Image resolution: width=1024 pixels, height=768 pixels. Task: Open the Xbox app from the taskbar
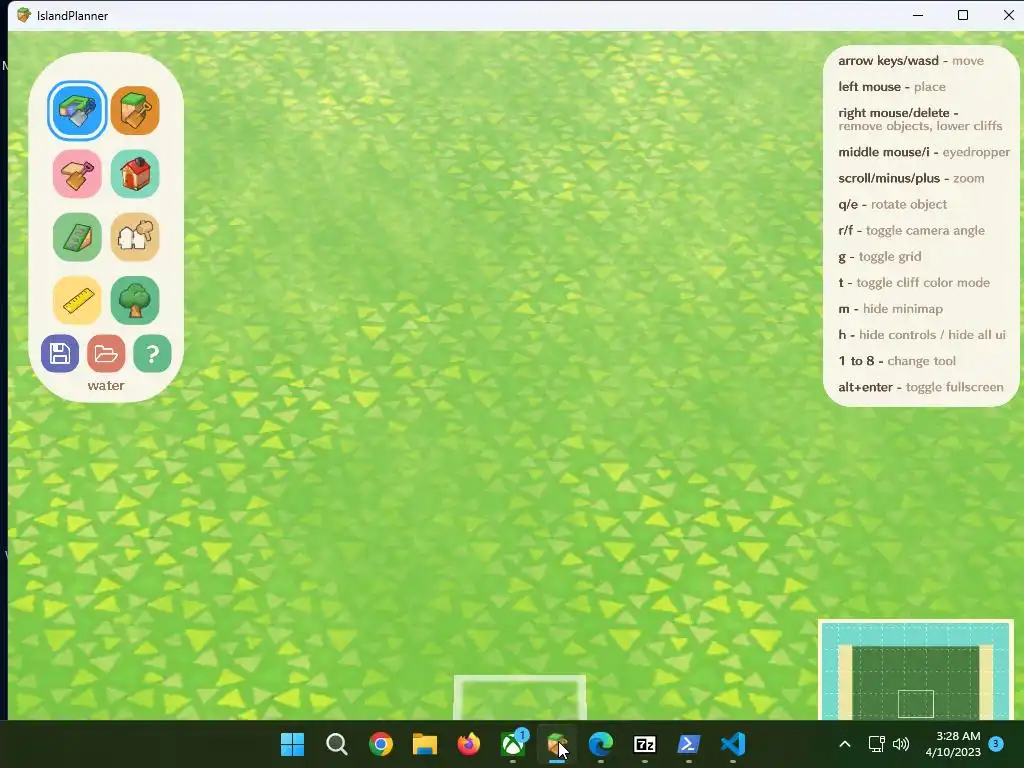pyautogui.click(x=513, y=744)
